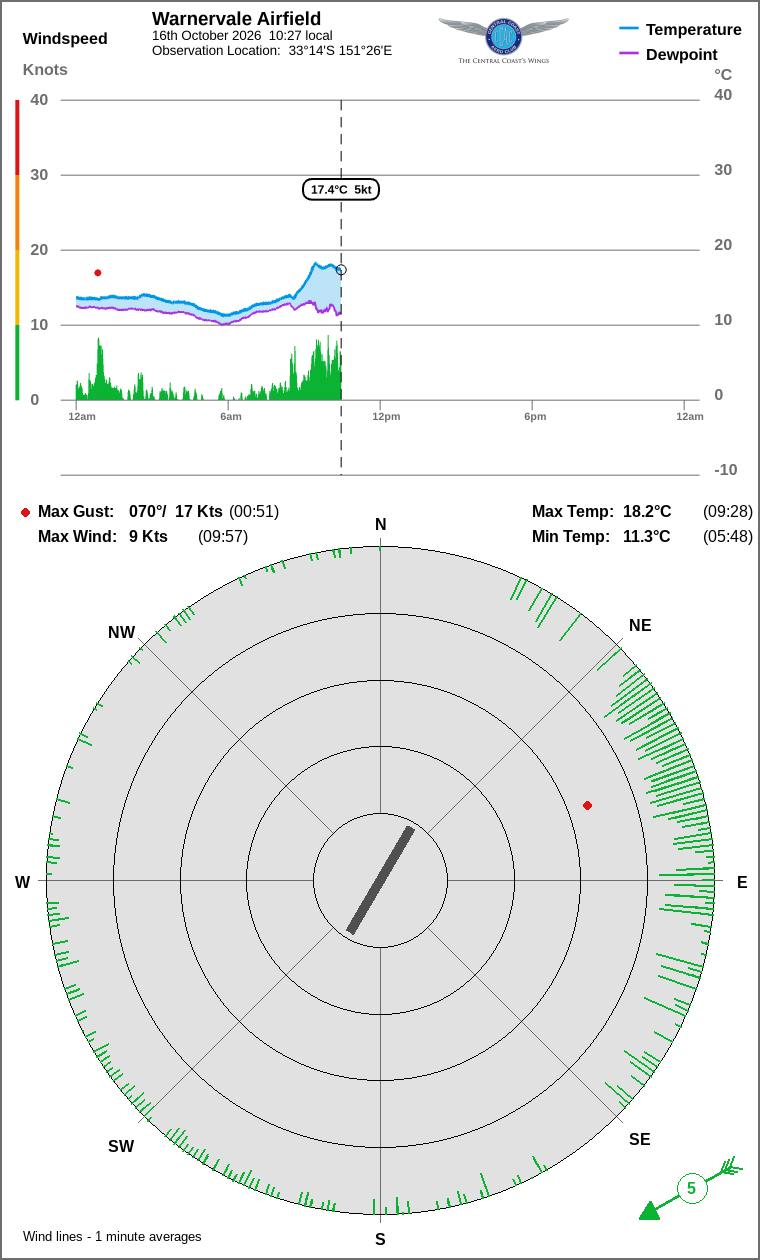Click the Windspeed heading
The image size is (760, 1260).
point(65,39)
